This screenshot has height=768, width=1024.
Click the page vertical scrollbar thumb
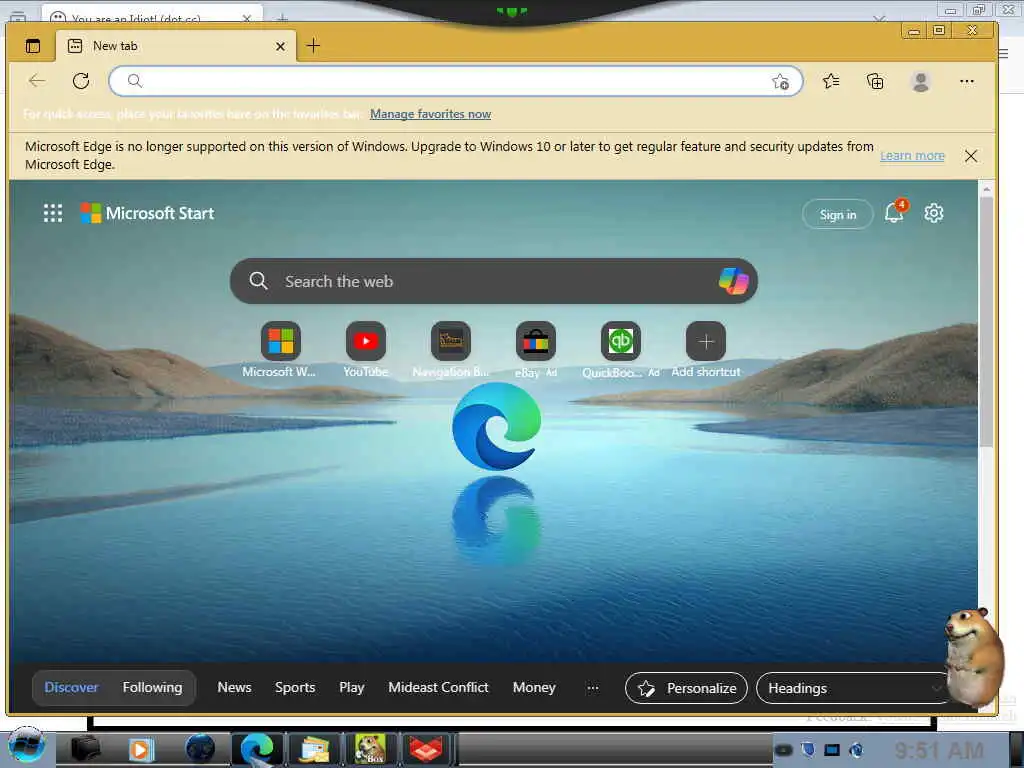[x=986, y=320]
